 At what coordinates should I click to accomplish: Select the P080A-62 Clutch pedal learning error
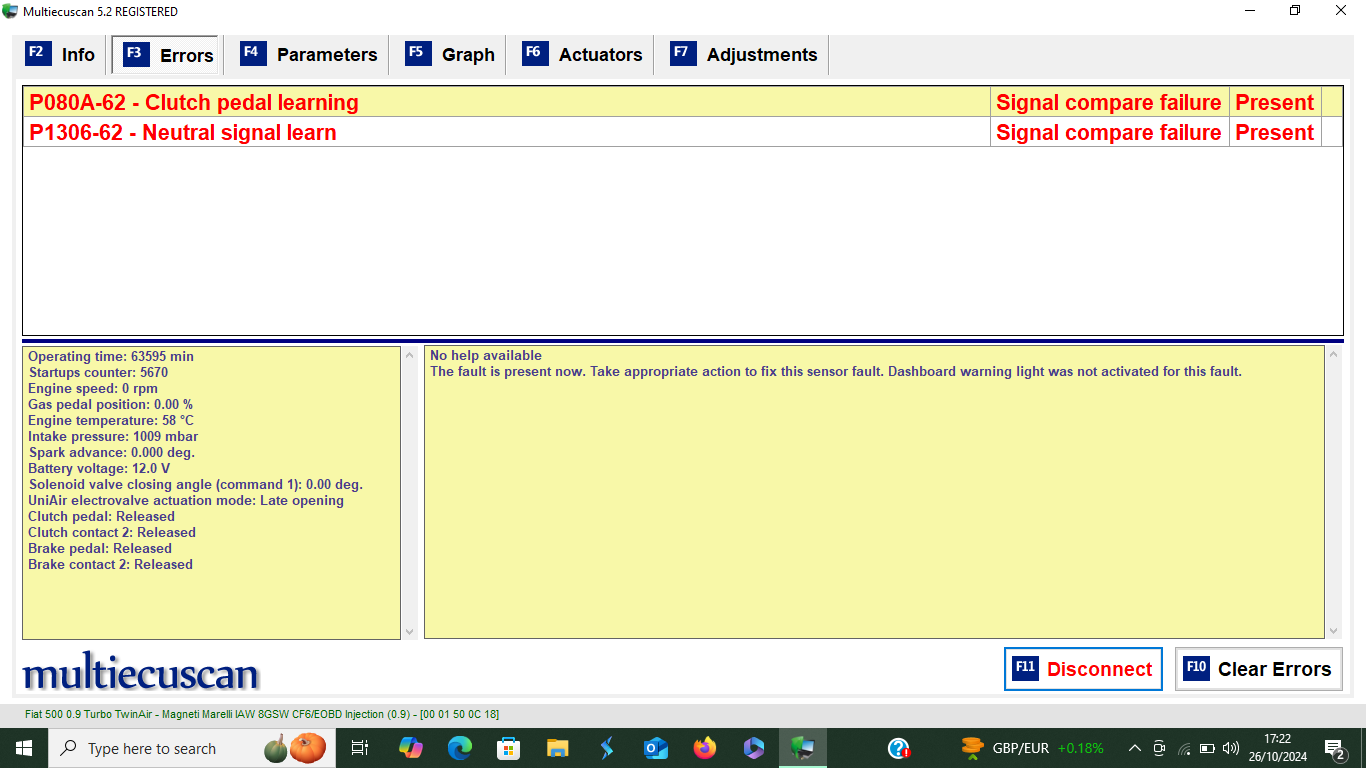(194, 102)
